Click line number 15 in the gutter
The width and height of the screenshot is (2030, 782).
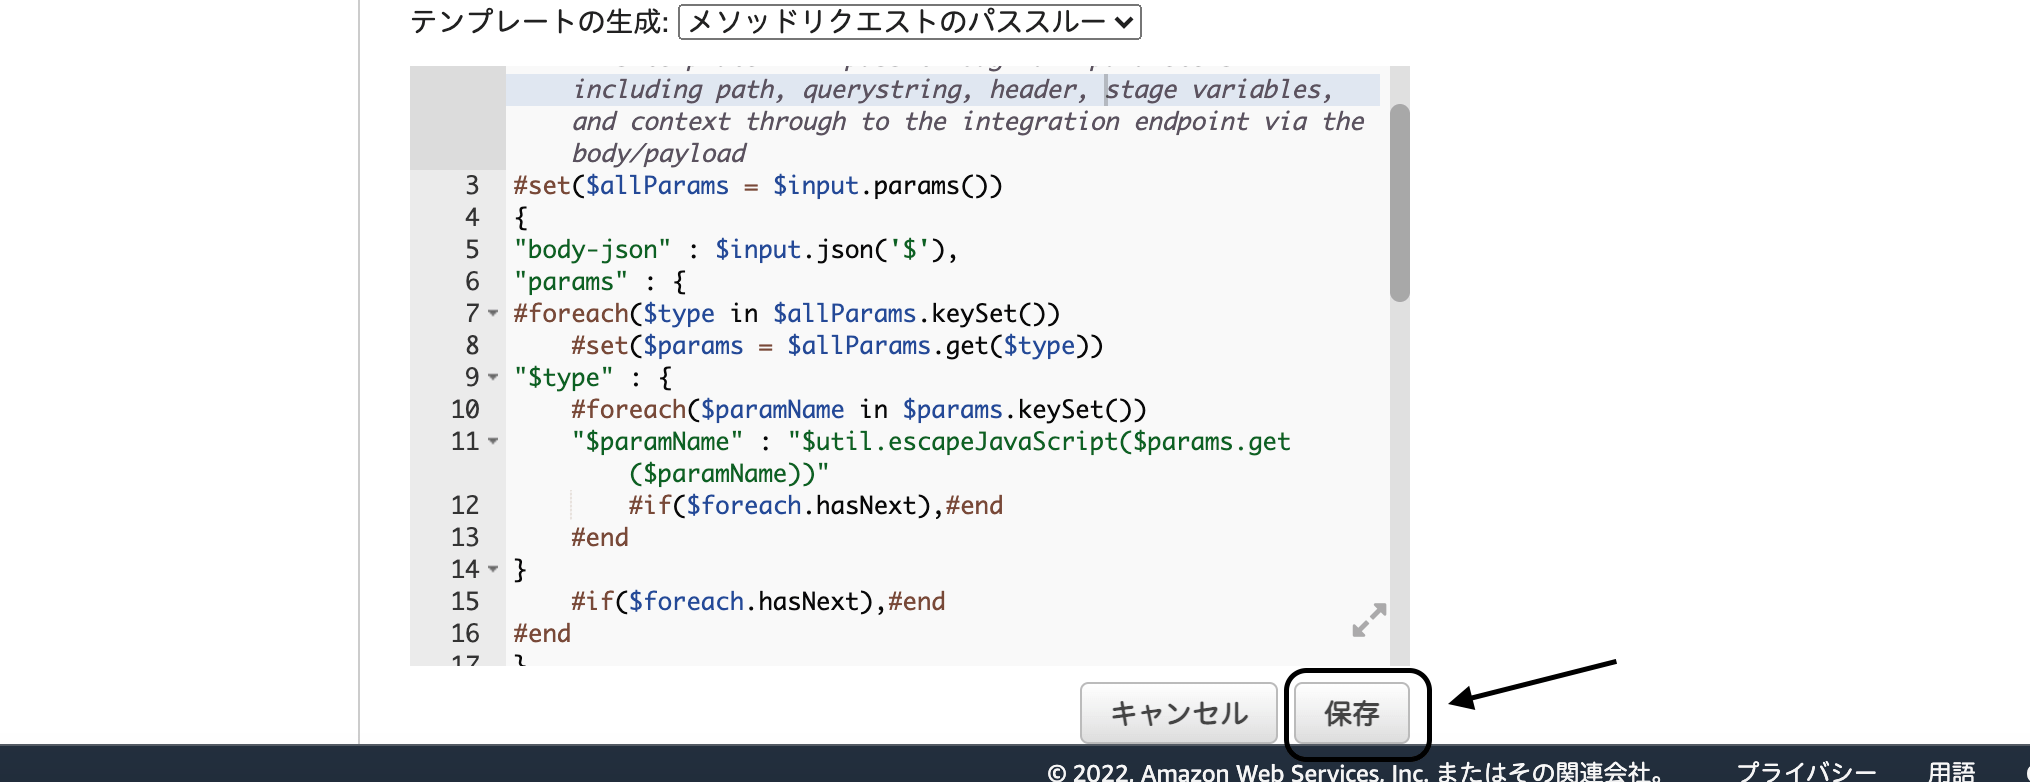click(465, 601)
